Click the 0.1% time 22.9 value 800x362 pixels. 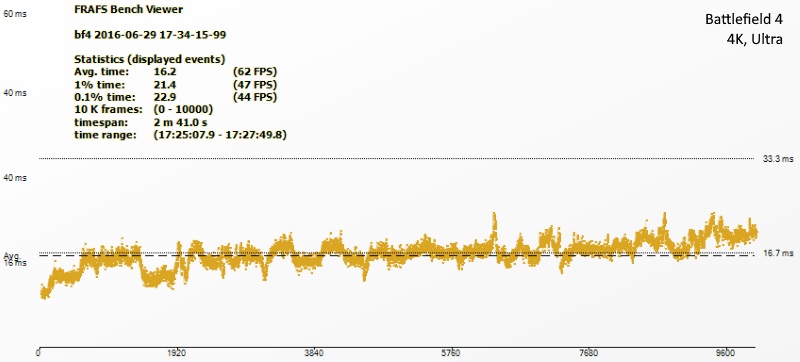[165, 97]
